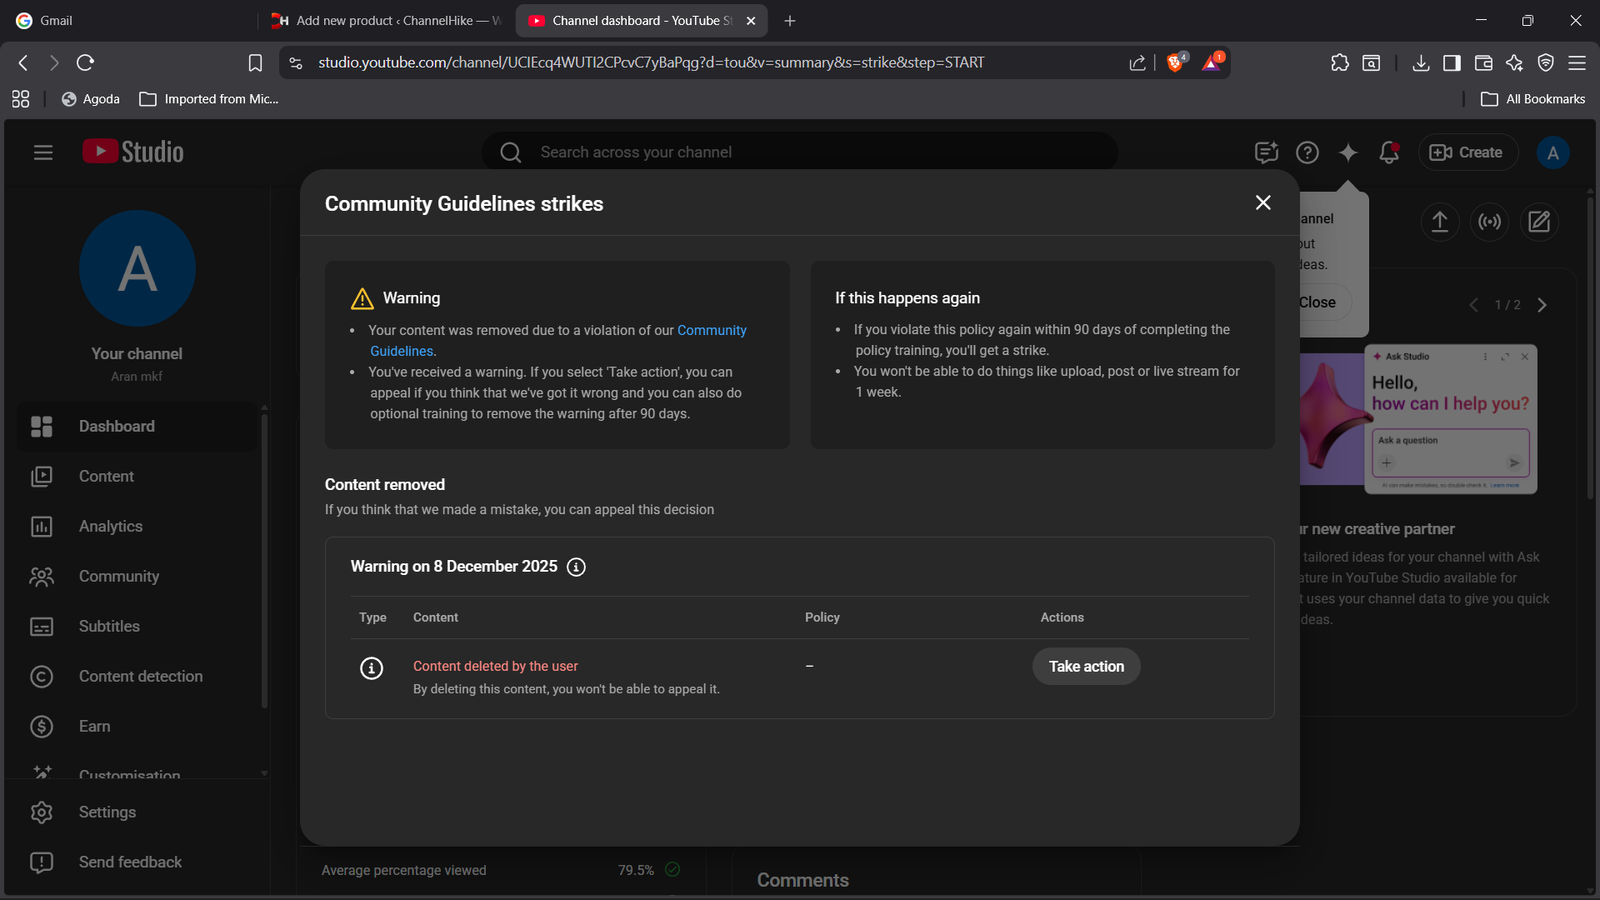1600x900 pixels.
Task: Open Settings from the sidebar
Action: (107, 812)
